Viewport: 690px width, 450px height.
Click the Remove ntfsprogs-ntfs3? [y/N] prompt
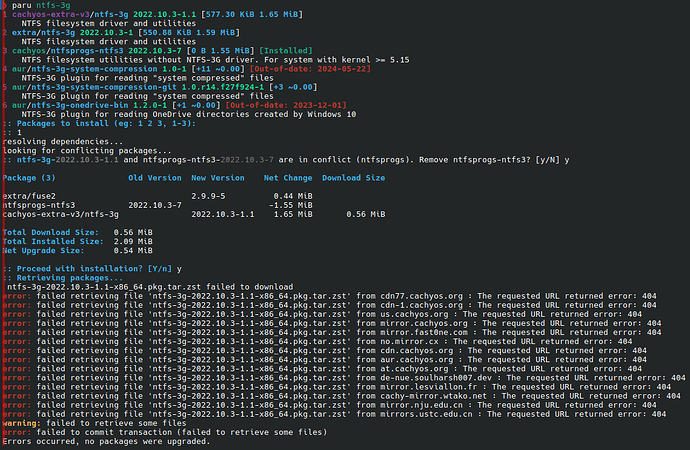click(x=489, y=160)
